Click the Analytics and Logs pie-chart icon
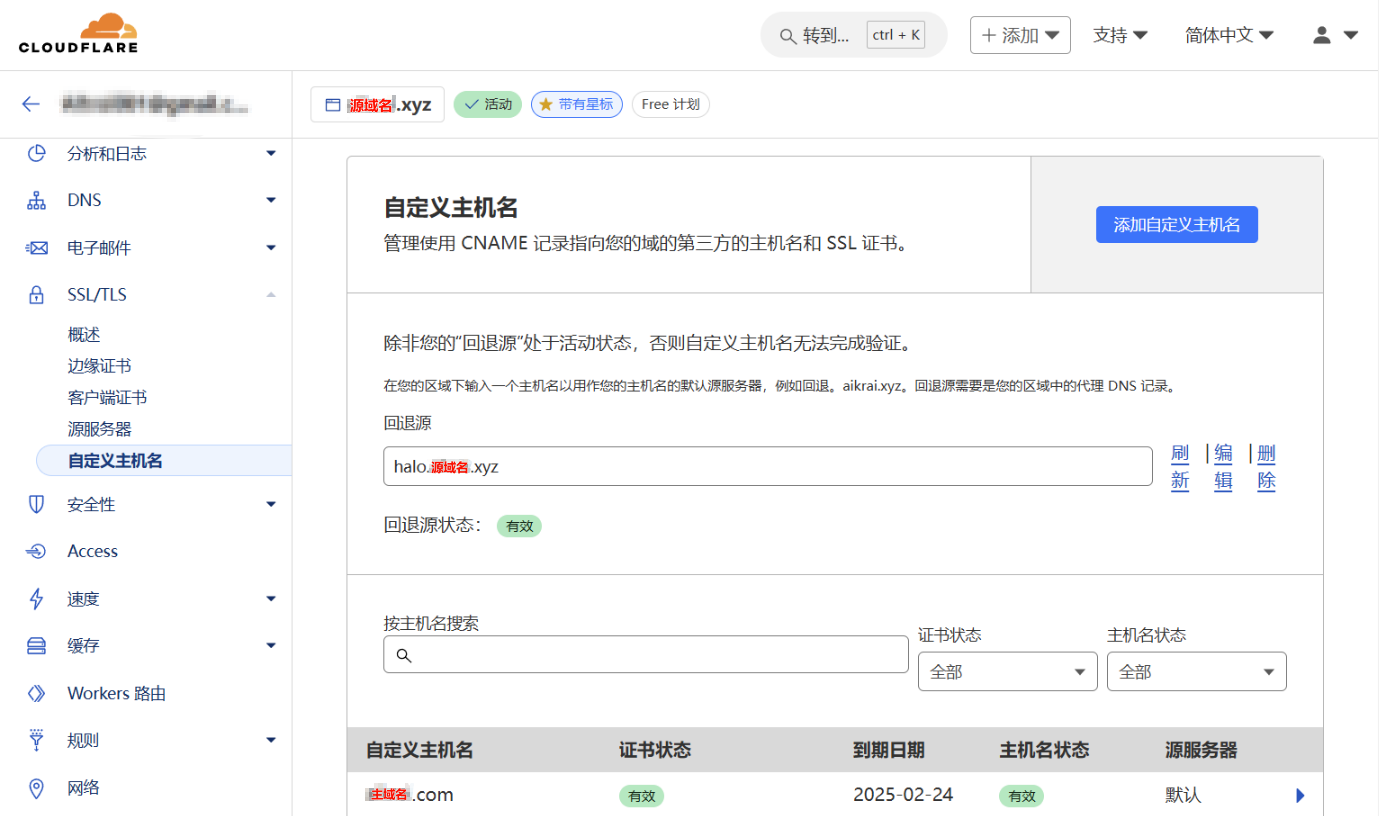 [x=37, y=153]
